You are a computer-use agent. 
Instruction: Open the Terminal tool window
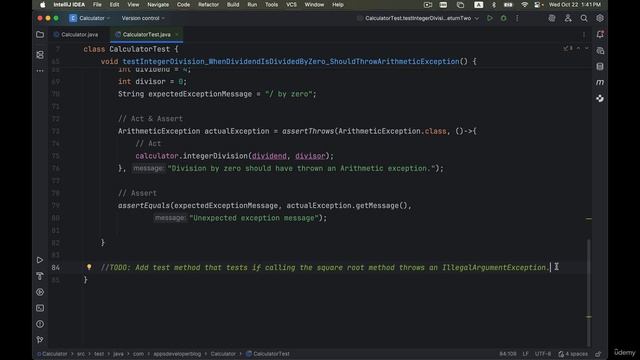[x=40, y=308]
